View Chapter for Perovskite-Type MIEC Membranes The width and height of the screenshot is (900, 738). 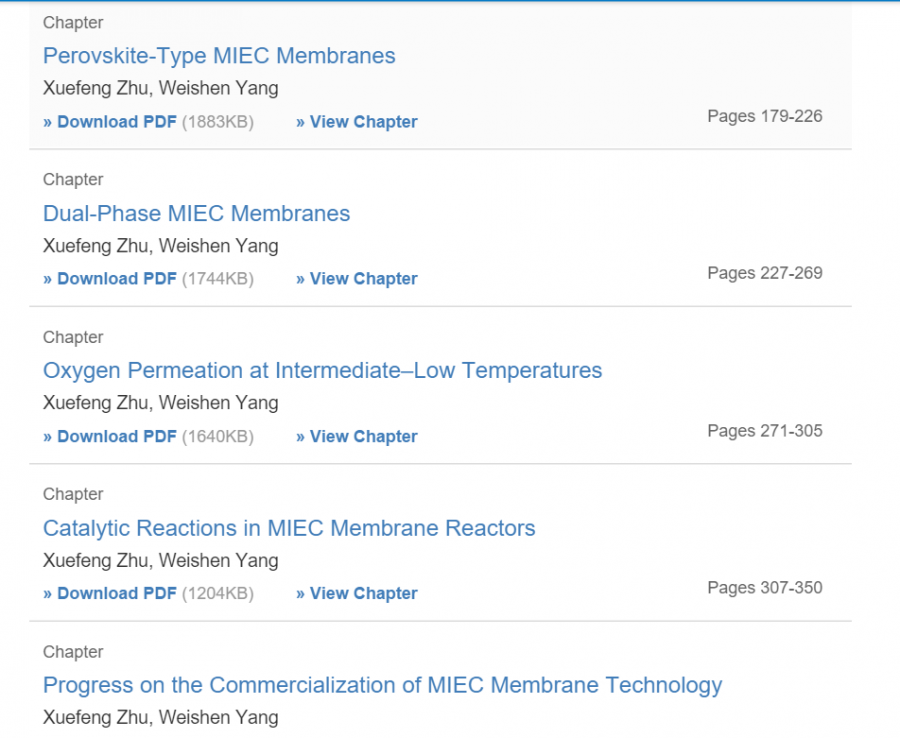(x=357, y=122)
